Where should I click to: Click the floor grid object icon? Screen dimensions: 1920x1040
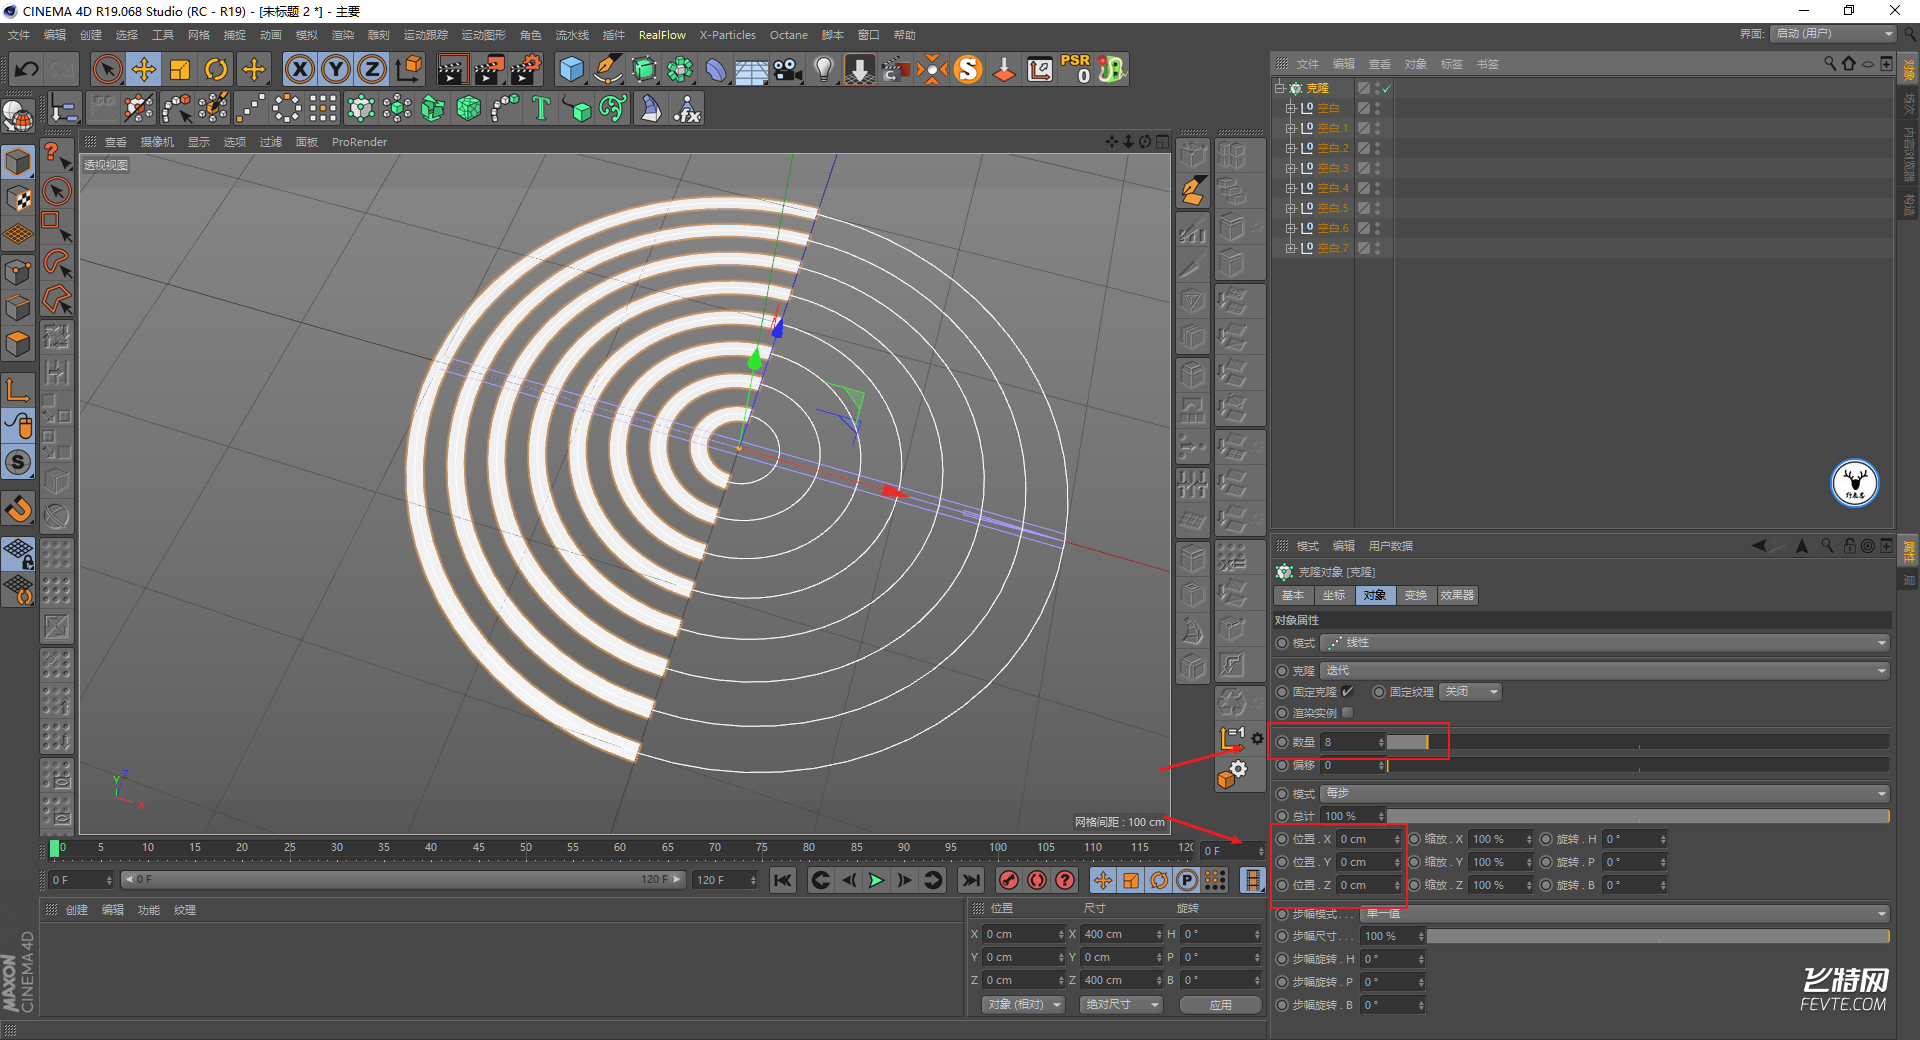pyautogui.click(x=751, y=70)
